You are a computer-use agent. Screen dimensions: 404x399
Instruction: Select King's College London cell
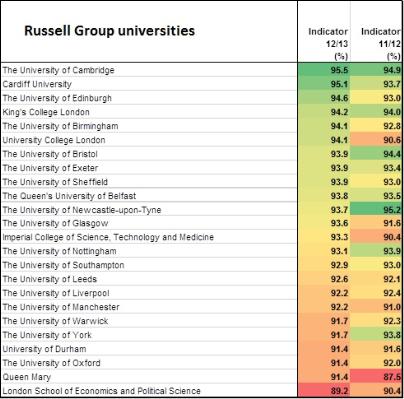[x=149, y=112]
